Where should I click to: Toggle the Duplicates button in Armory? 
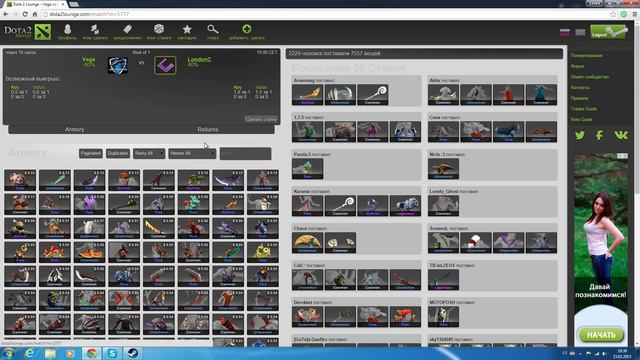click(x=118, y=153)
